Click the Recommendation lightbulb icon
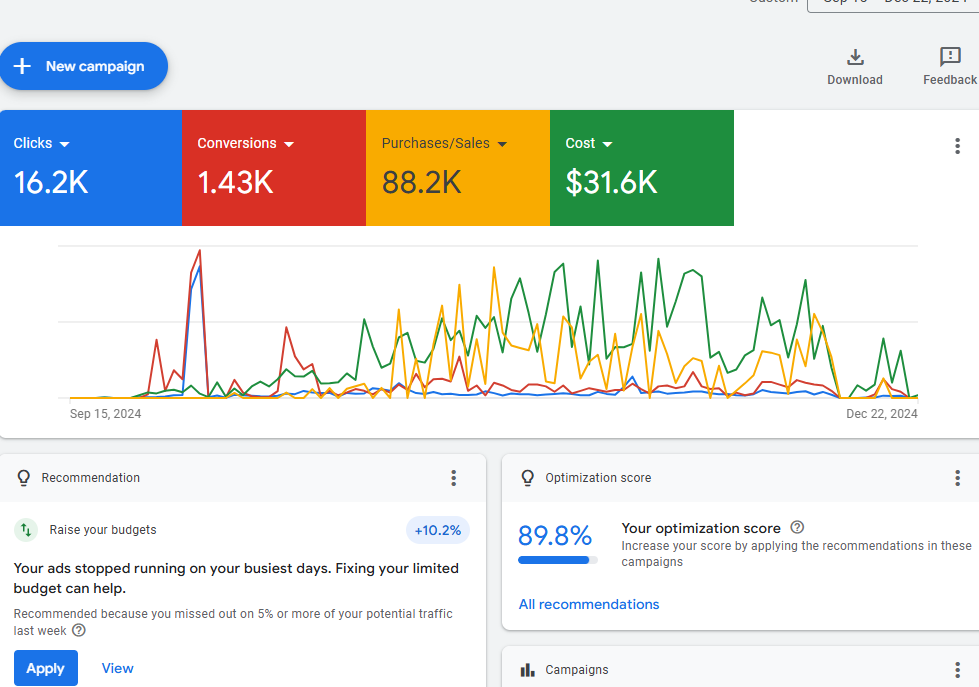 (x=24, y=478)
